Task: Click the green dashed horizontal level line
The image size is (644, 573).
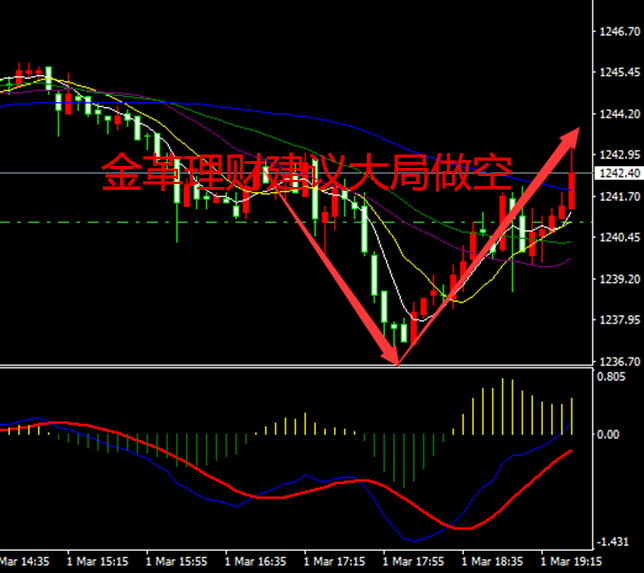Action: (x=100, y=222)
